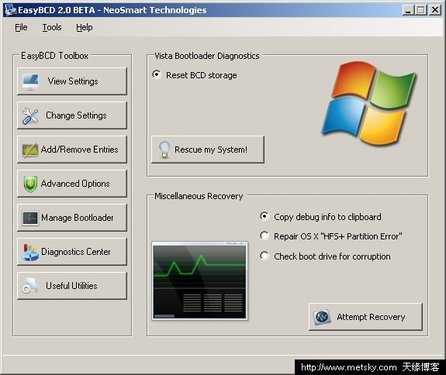Viewport: 446px width, 375px height.
Task: Click Rescue my System! text
Action: pos(211,150)
